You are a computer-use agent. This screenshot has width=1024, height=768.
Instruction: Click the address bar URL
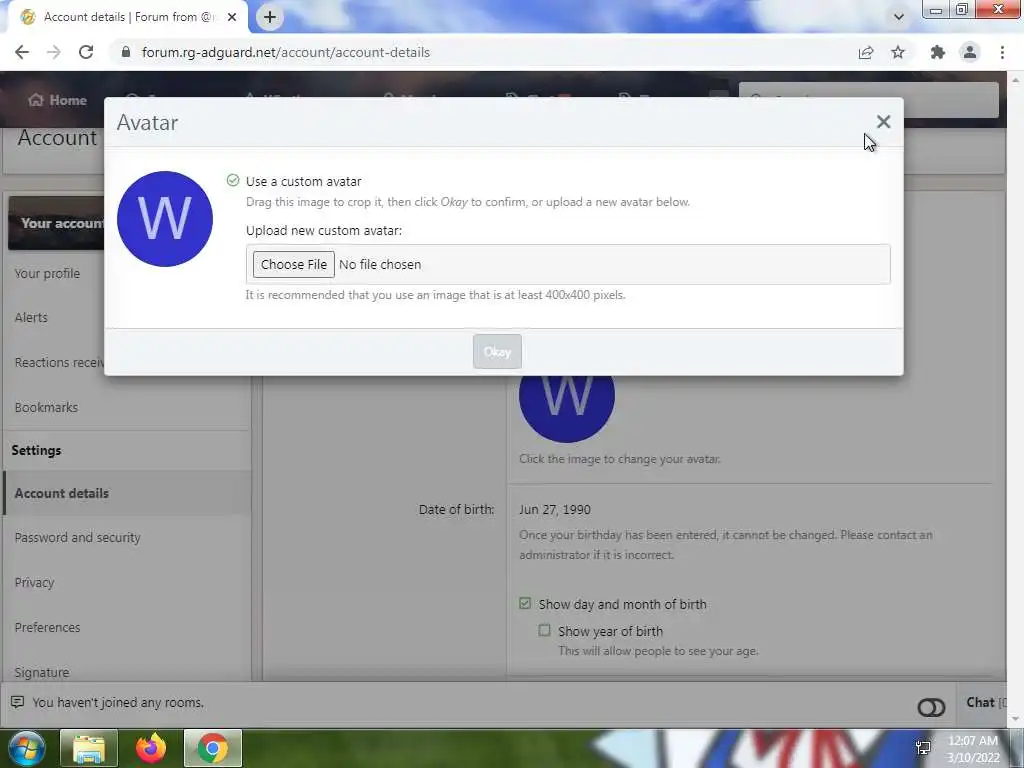(x=286, y=52)
